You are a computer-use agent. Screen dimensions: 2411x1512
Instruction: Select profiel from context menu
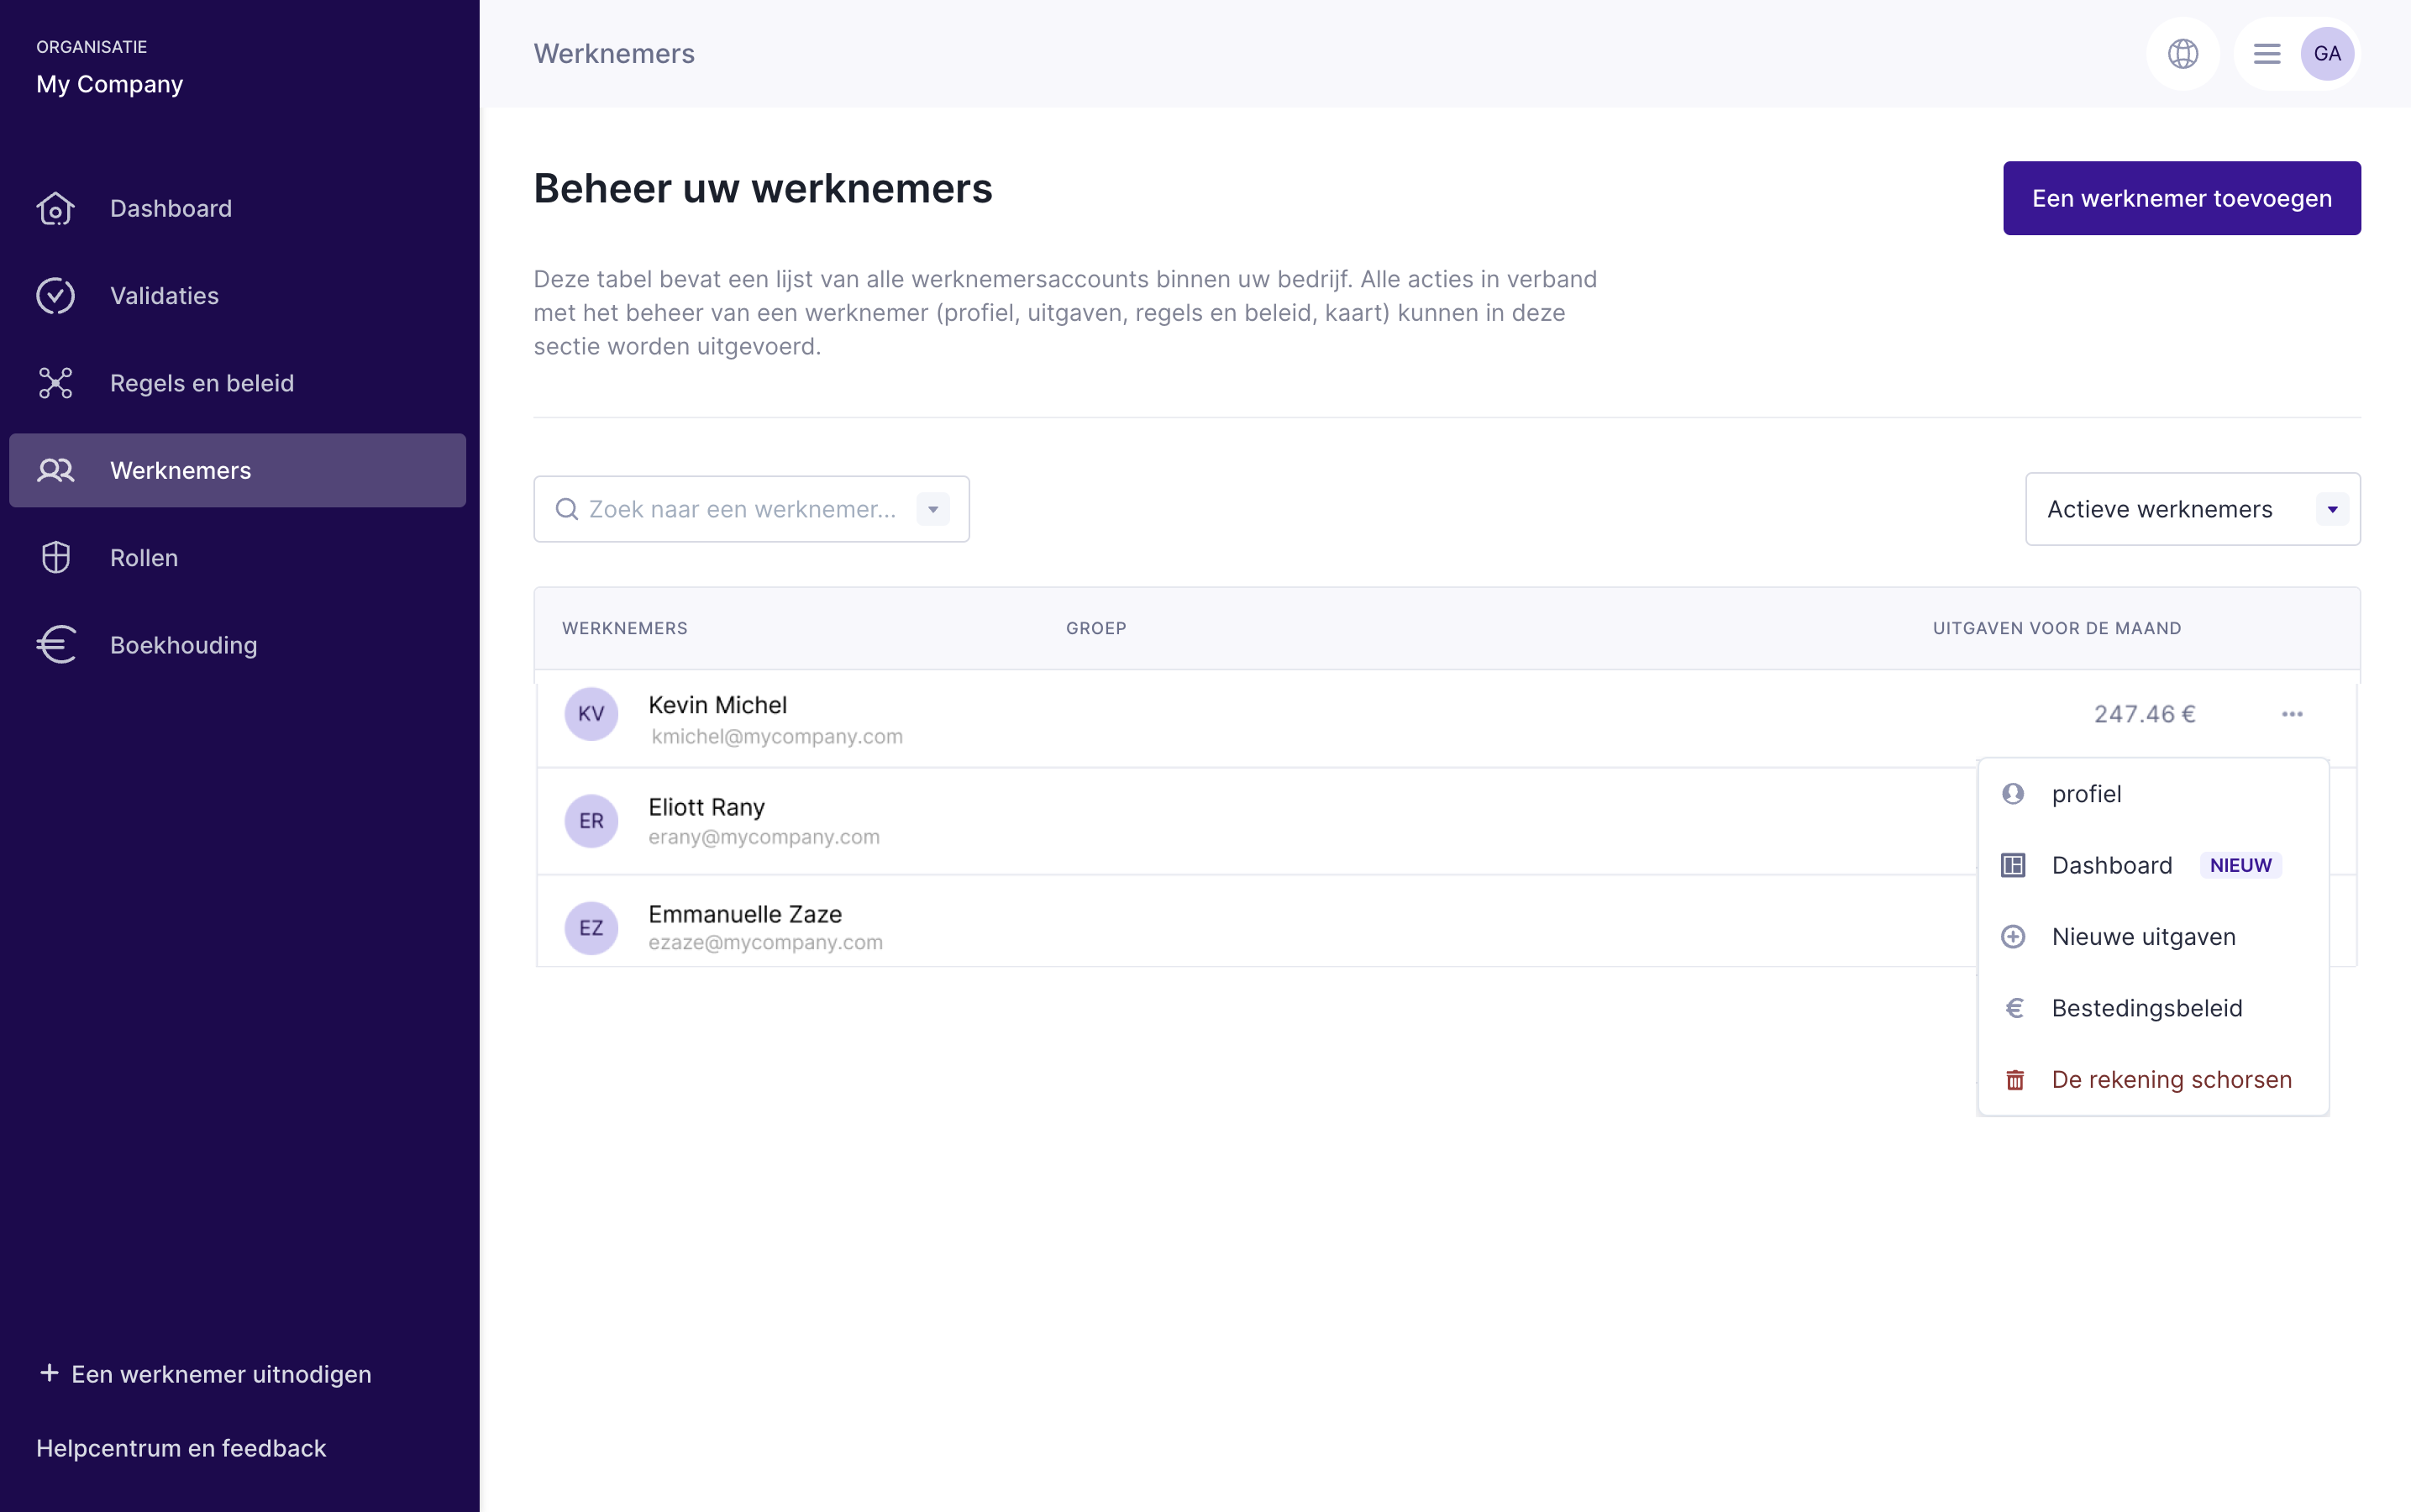coord(2086,794)
